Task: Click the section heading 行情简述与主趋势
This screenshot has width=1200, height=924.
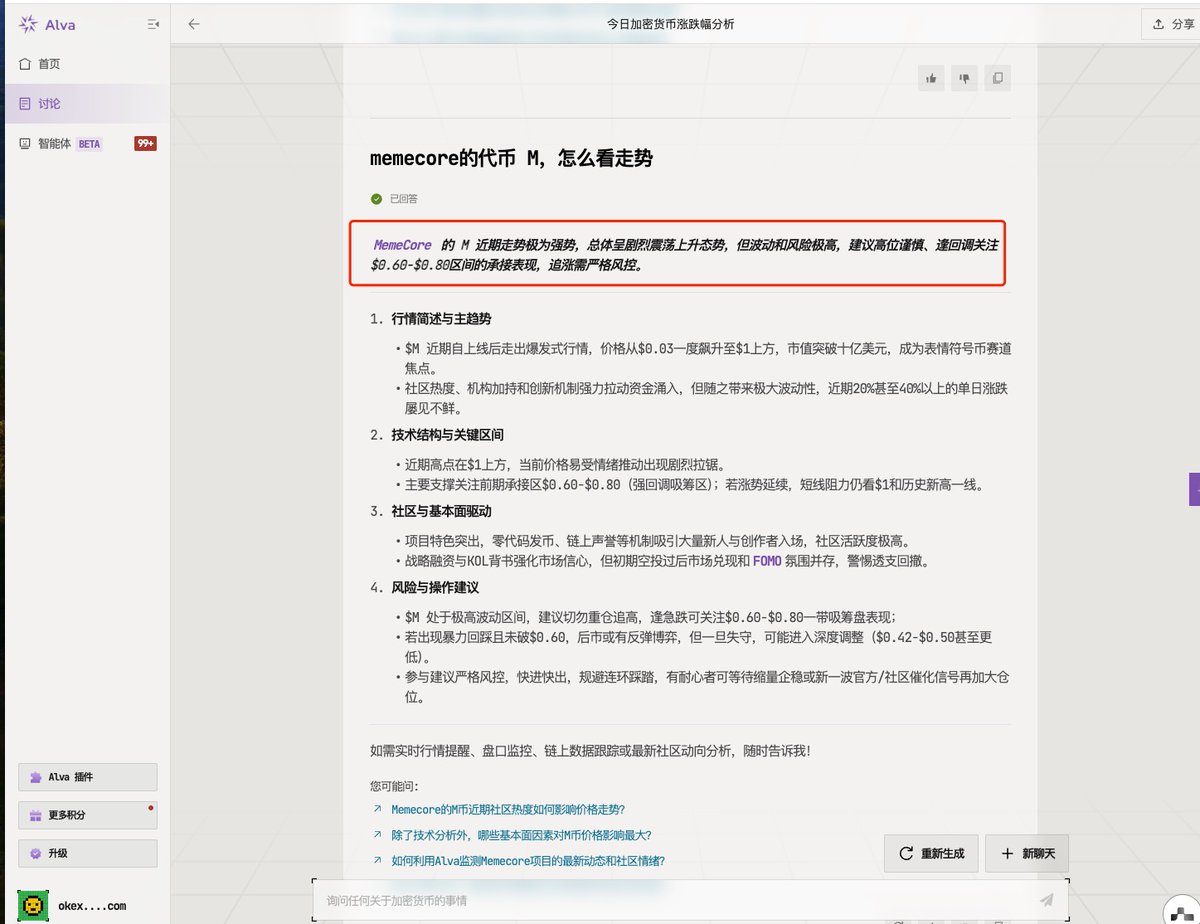Action: pyautogui.click(x=441, y=319)
